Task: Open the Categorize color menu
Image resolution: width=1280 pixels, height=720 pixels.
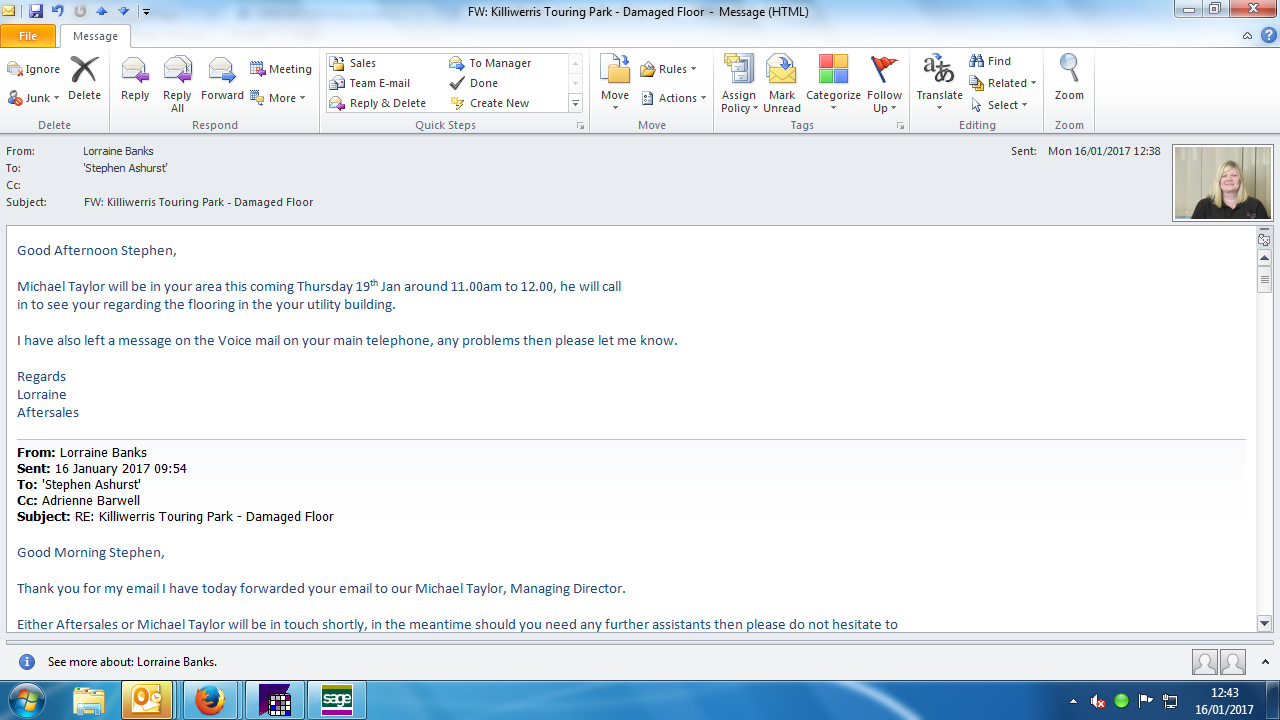Action: pyautogui.click(x=833, y=82)
